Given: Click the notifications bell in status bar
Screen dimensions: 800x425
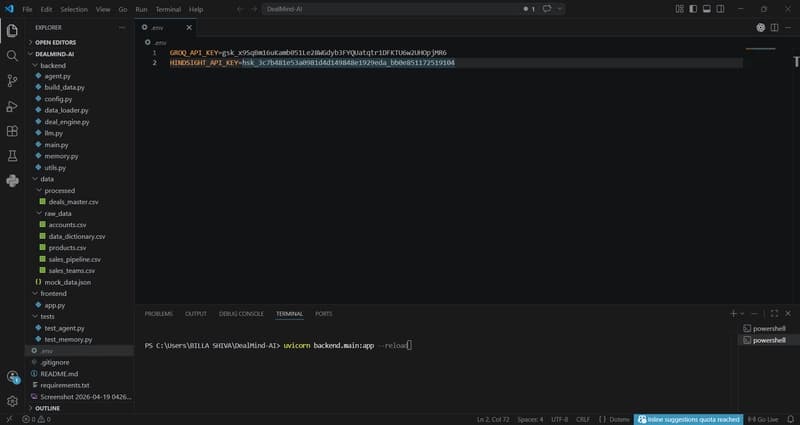Looking at the screenshot, I should coord(791,420).
